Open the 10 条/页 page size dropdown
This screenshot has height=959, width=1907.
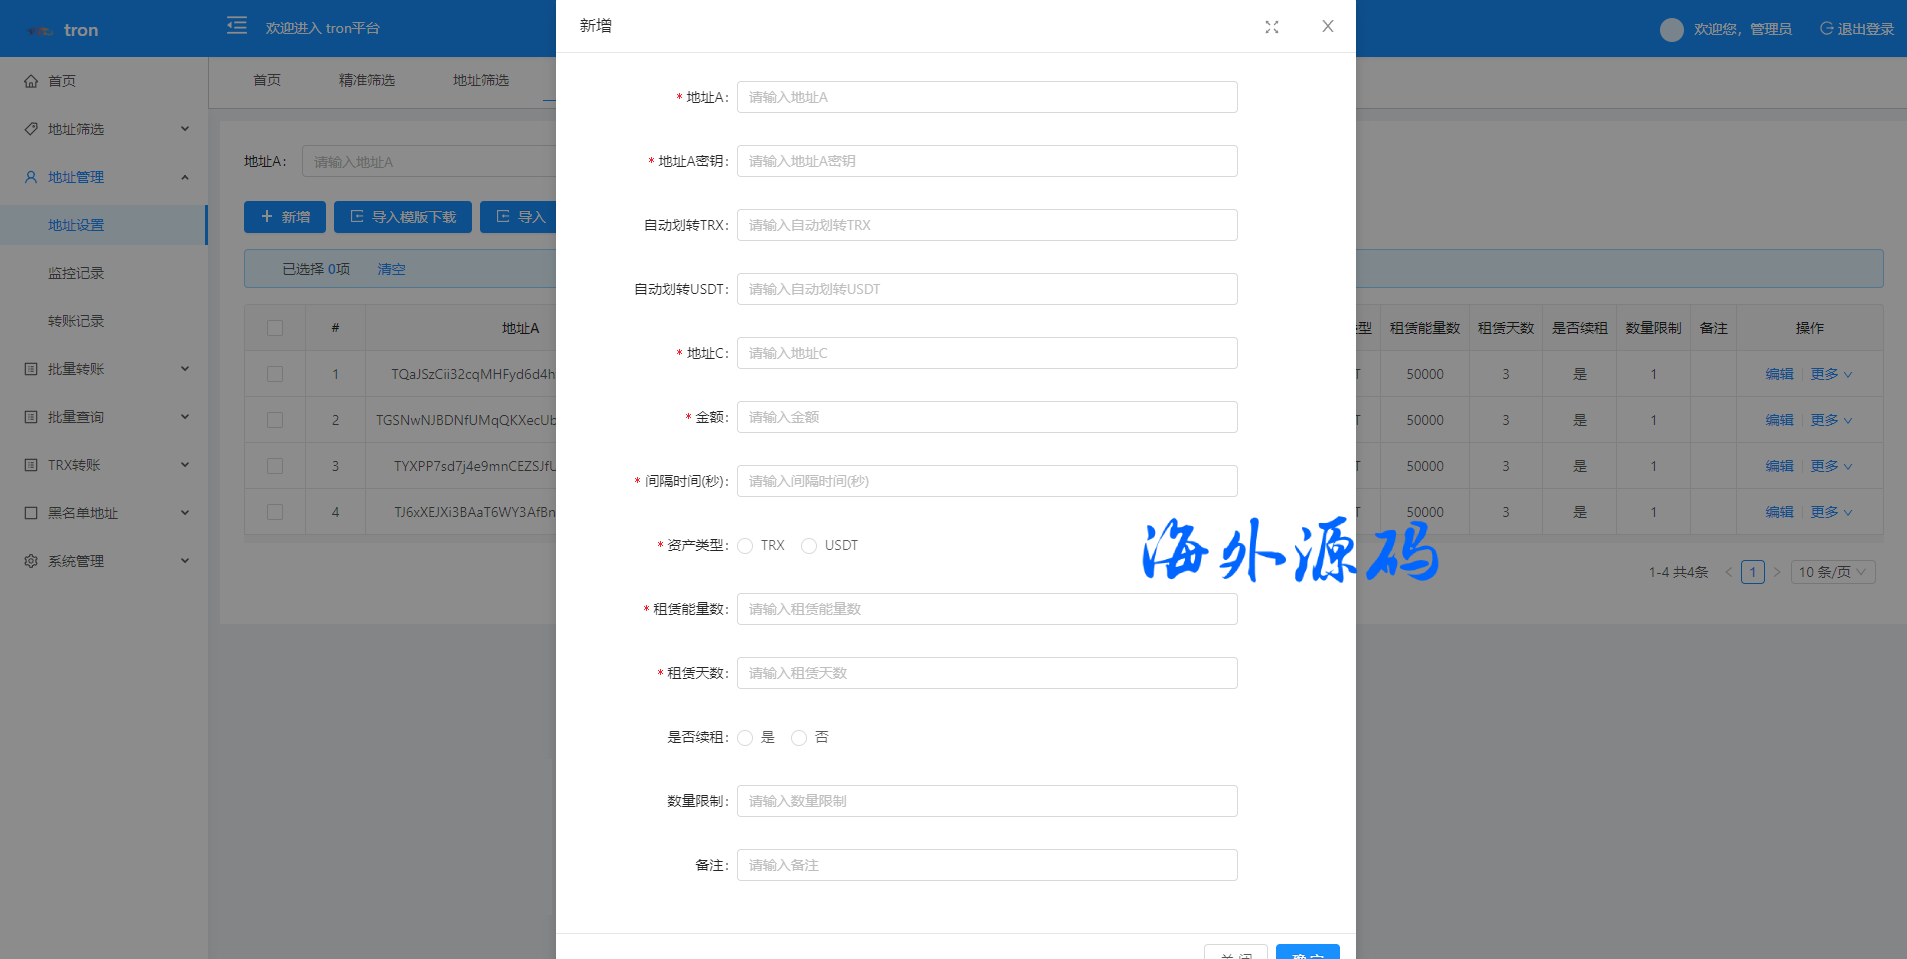point(1832,572)
